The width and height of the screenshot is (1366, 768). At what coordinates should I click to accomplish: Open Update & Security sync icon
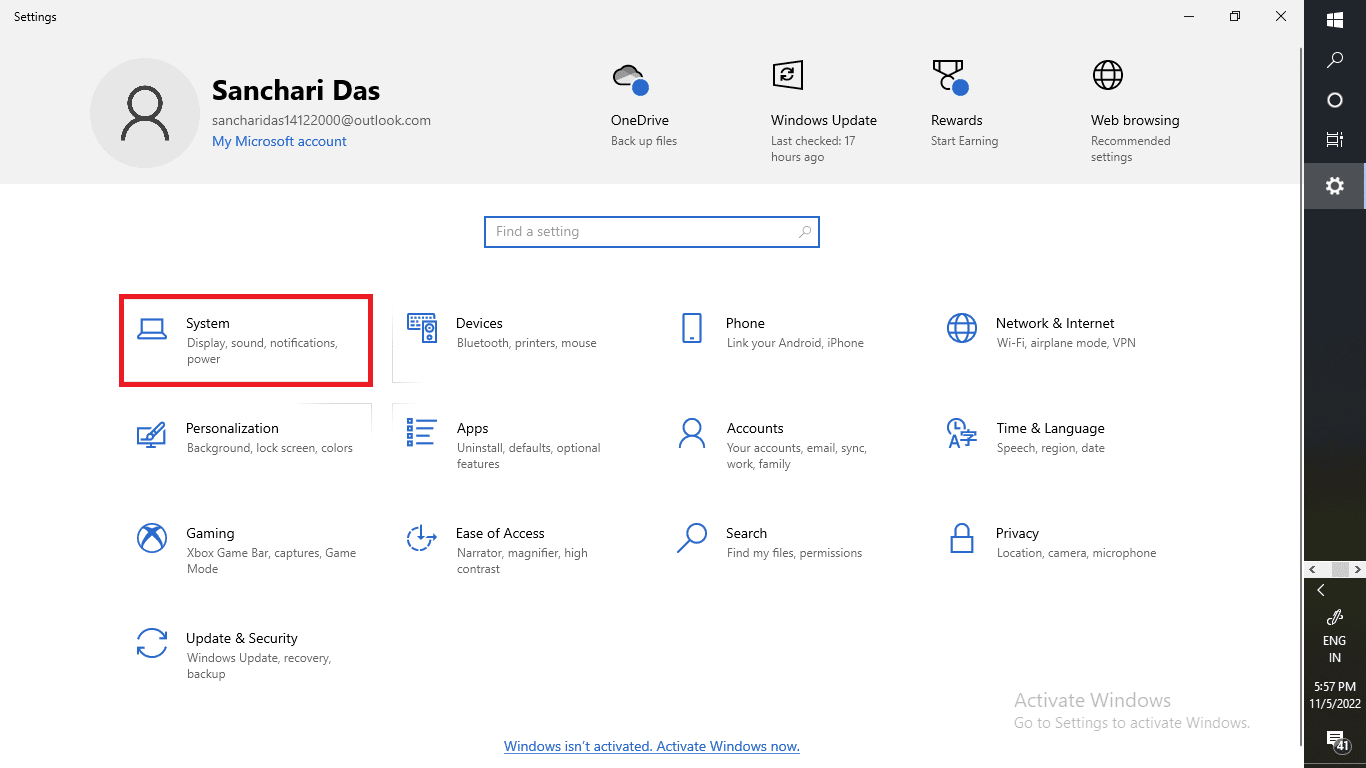tap(152, 643)
